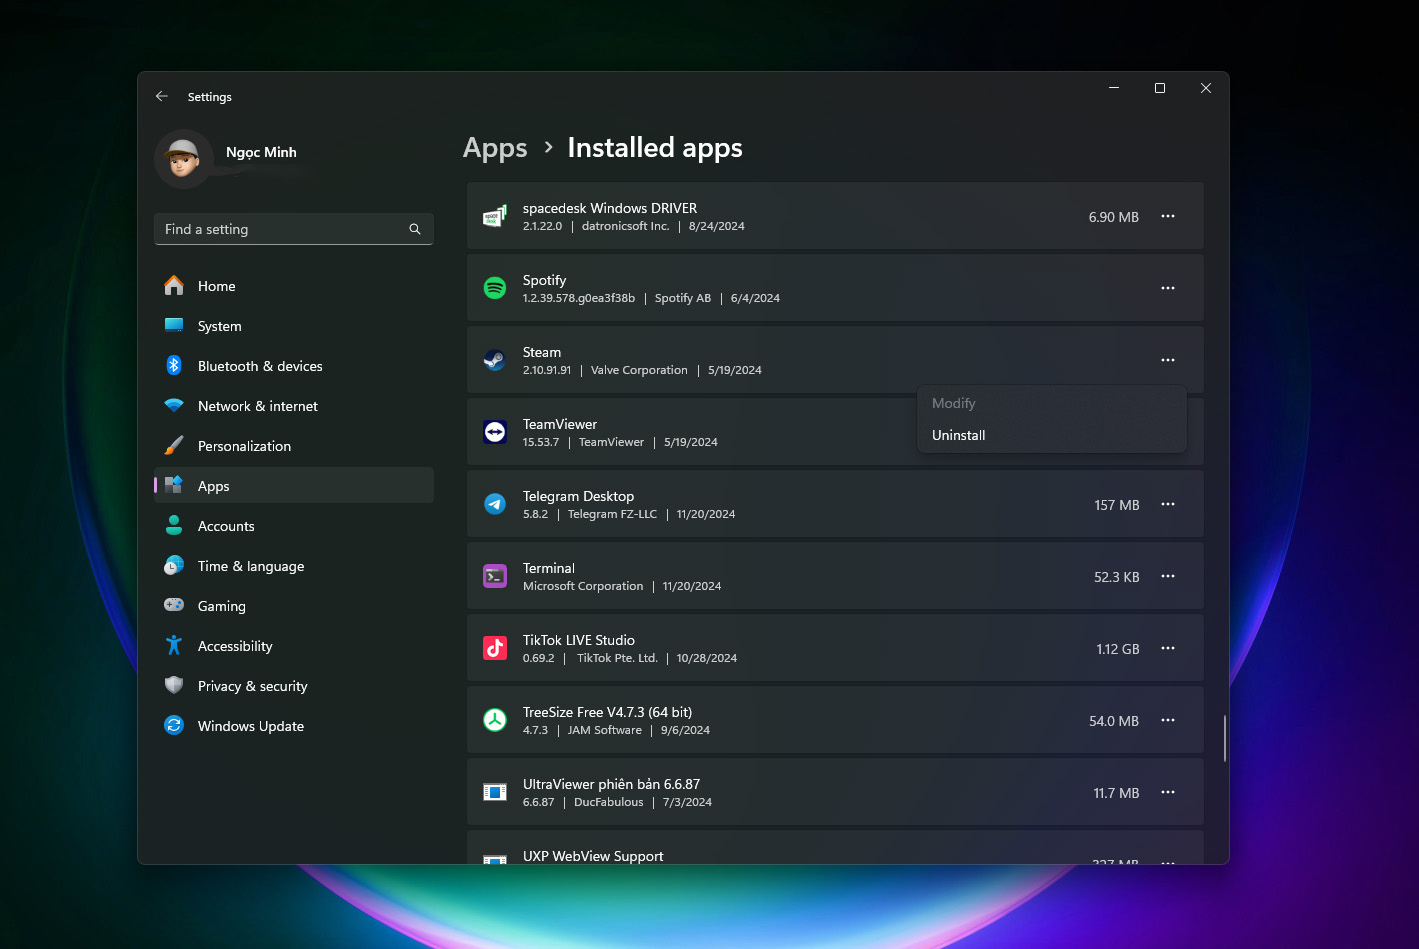Click the Personalization paintbrush icon
Screen dimensions: 1419x949
coord(174,446)
